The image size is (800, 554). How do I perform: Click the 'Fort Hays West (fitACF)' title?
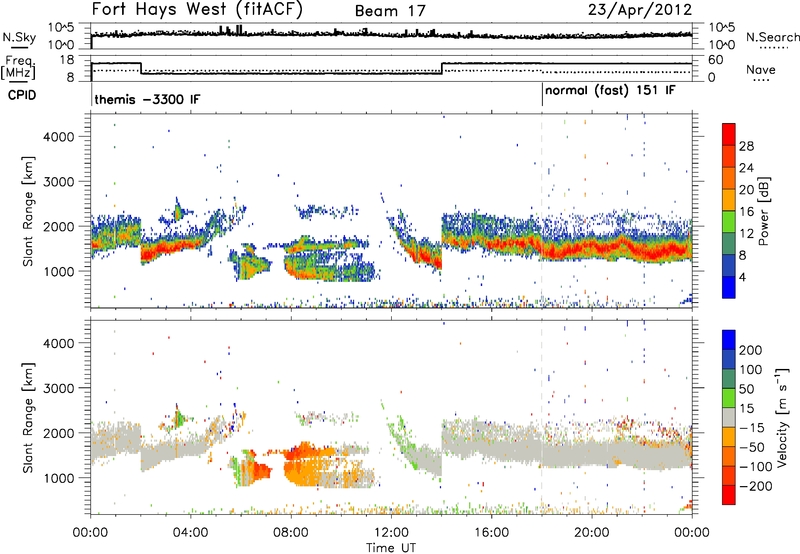pyautogui.click(x=196, y=10)
